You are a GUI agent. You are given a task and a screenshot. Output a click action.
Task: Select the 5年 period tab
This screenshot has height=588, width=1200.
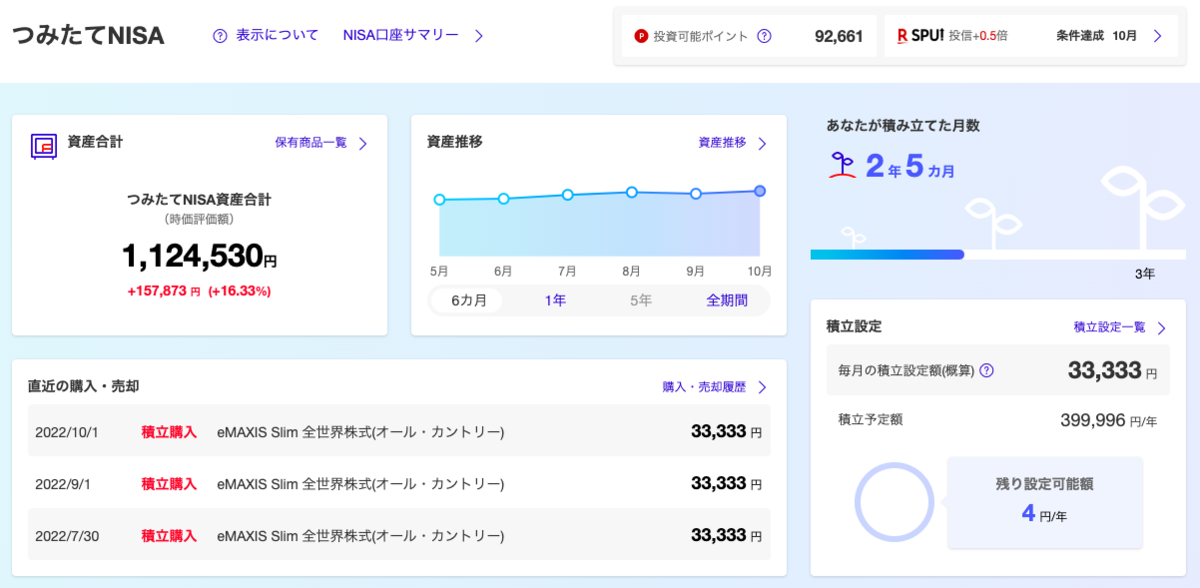[641, 300]
